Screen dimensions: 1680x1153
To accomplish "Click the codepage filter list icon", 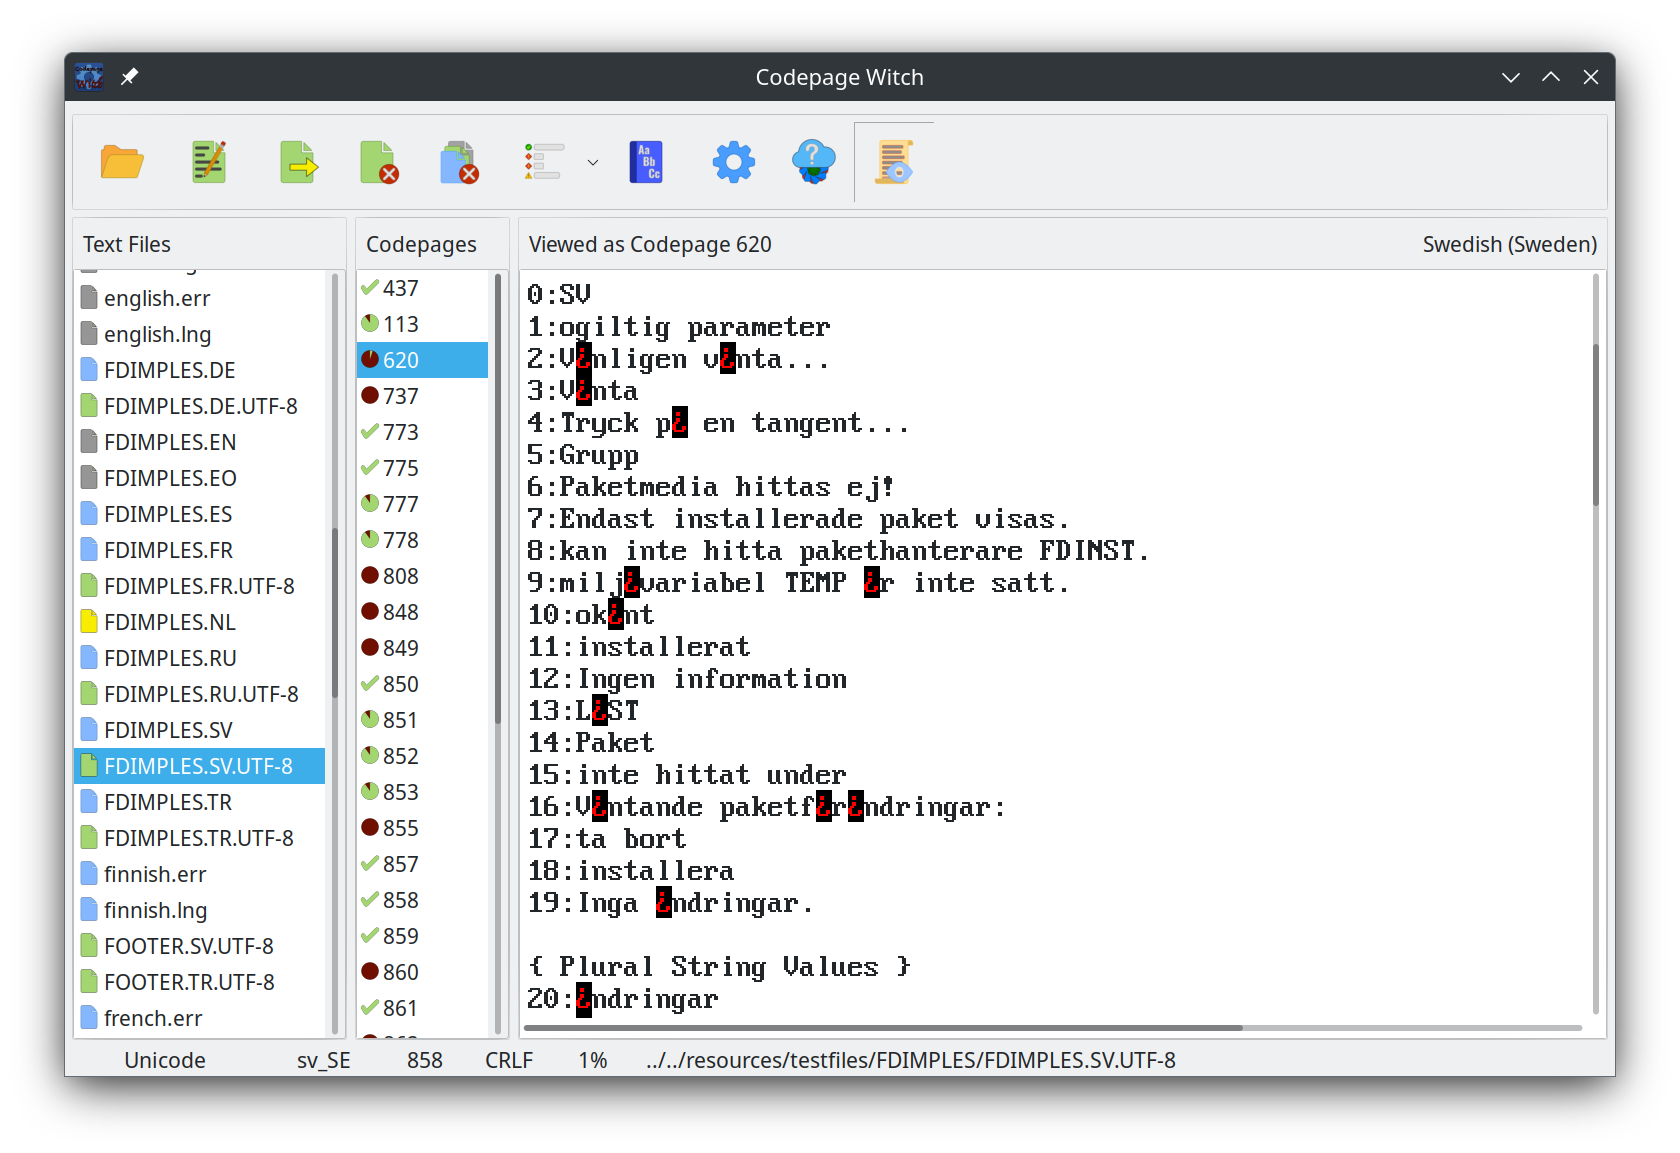I will pyautogui.click(x=543, y=162).
